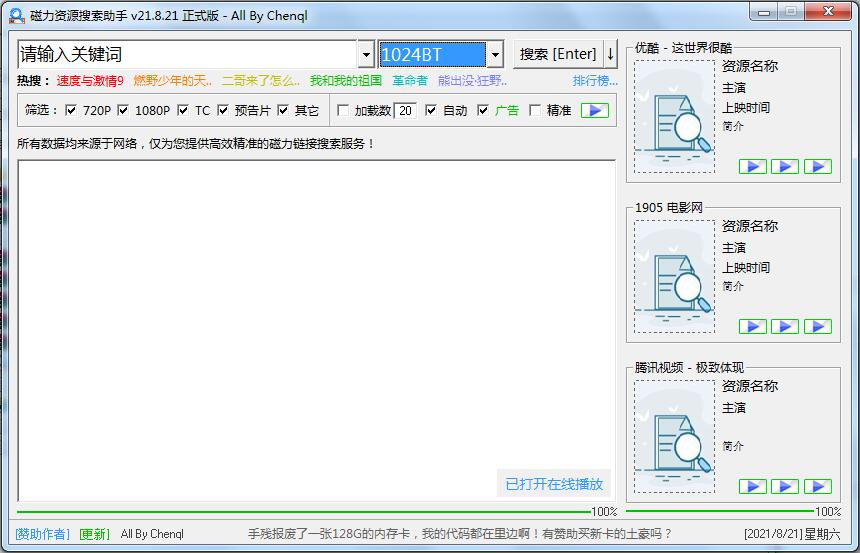Enable the 加载数 checkbox
Image resolution: width=860 pixels, height=553 pixels.
(342, 110)
